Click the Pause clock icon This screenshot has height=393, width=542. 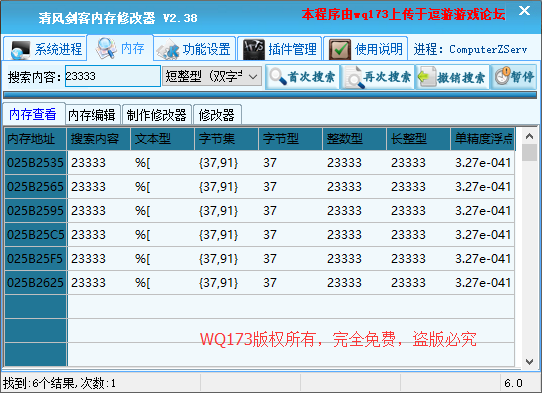[x=502, y=76]
